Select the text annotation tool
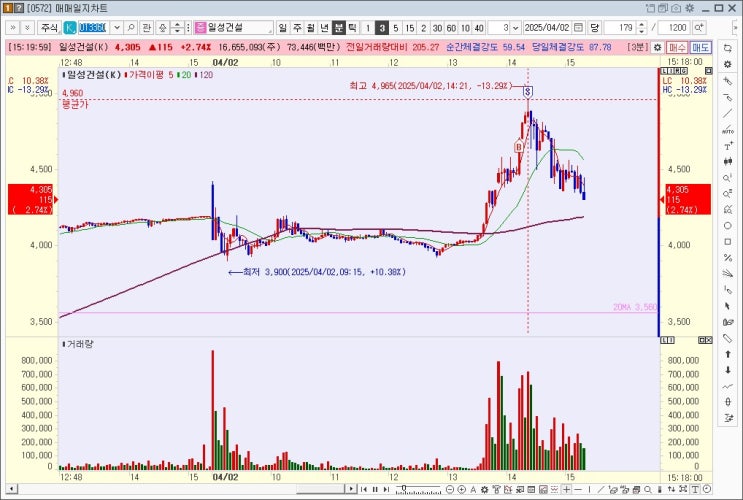The width and height of the screenshot is (743, 500). [728, 146]
